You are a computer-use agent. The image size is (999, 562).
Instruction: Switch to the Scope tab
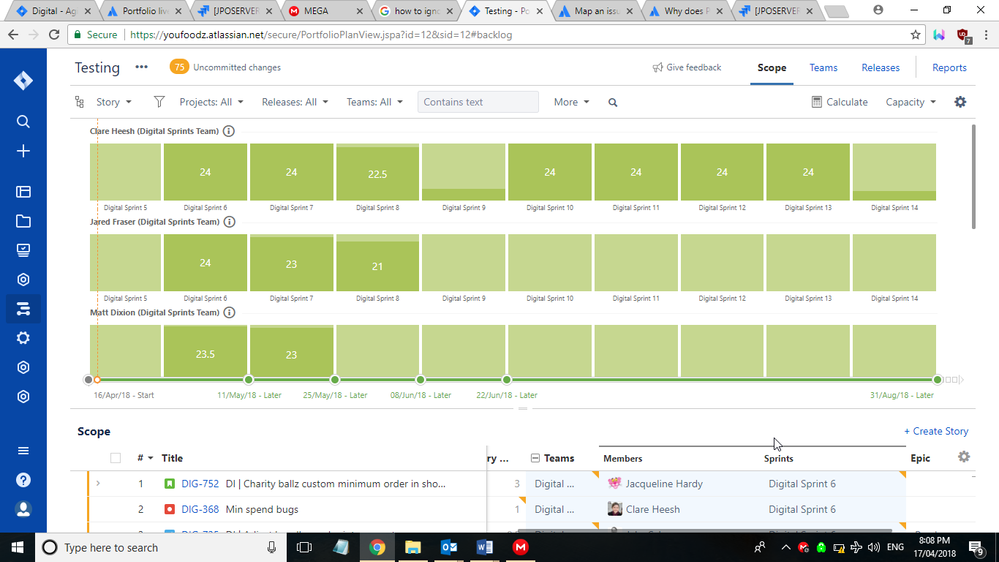tap(772, 68)
